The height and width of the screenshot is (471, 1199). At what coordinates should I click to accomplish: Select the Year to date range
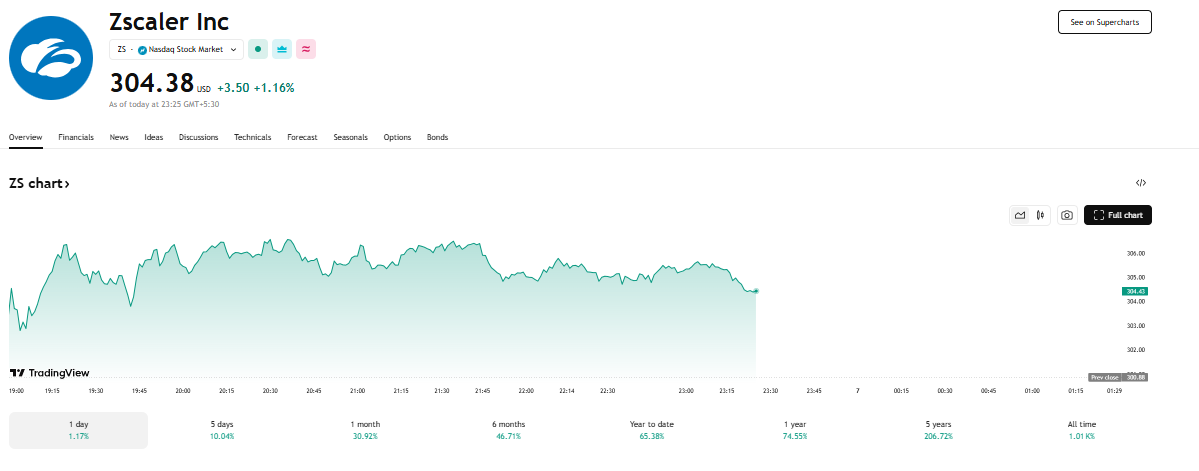(651, 430)
